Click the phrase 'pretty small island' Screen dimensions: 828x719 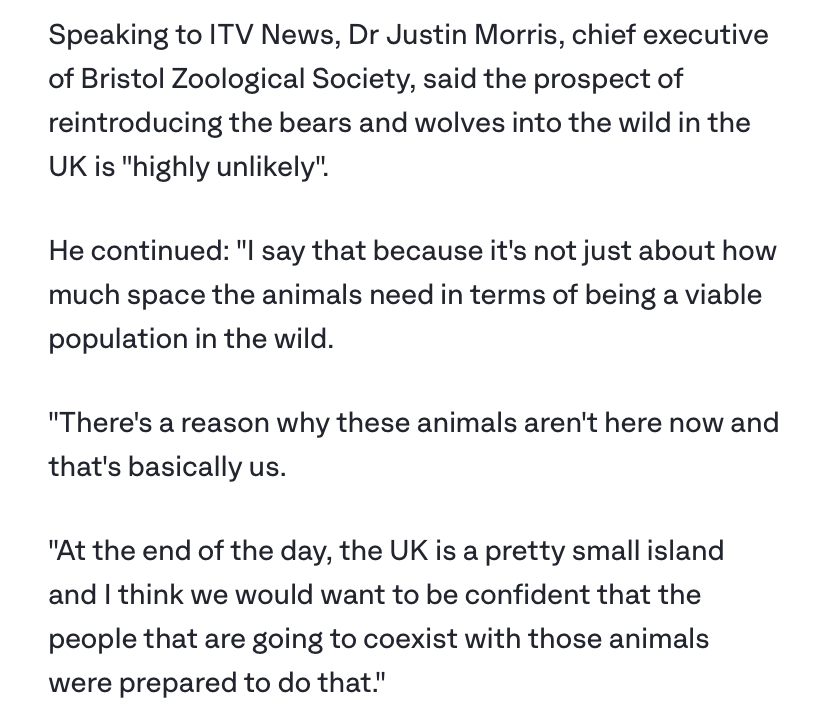[x=604, y=551]
